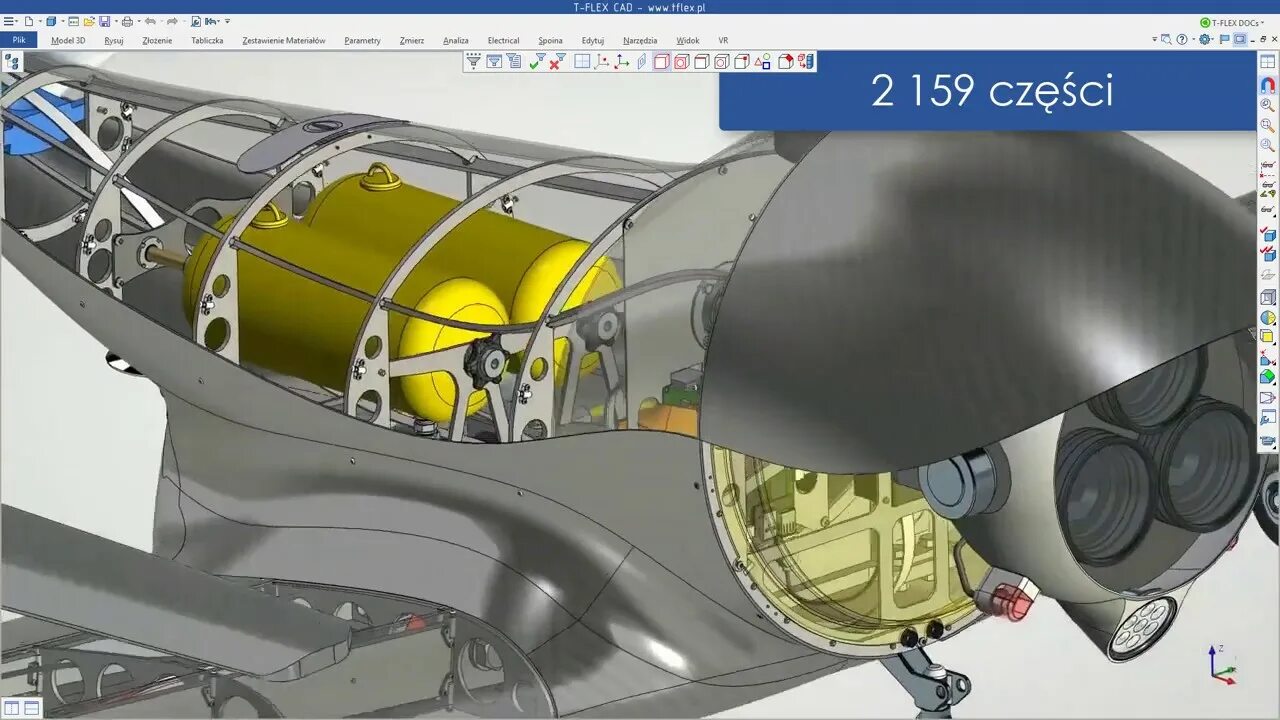Open the Narzędzia ribbon tab

[640, 41]
